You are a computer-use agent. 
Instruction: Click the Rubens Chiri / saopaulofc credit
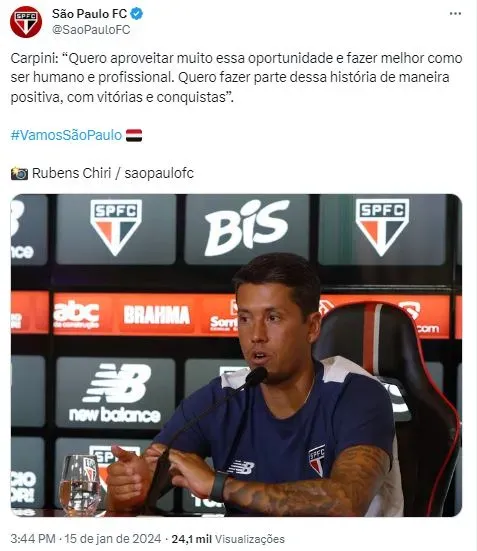[113, 173]
